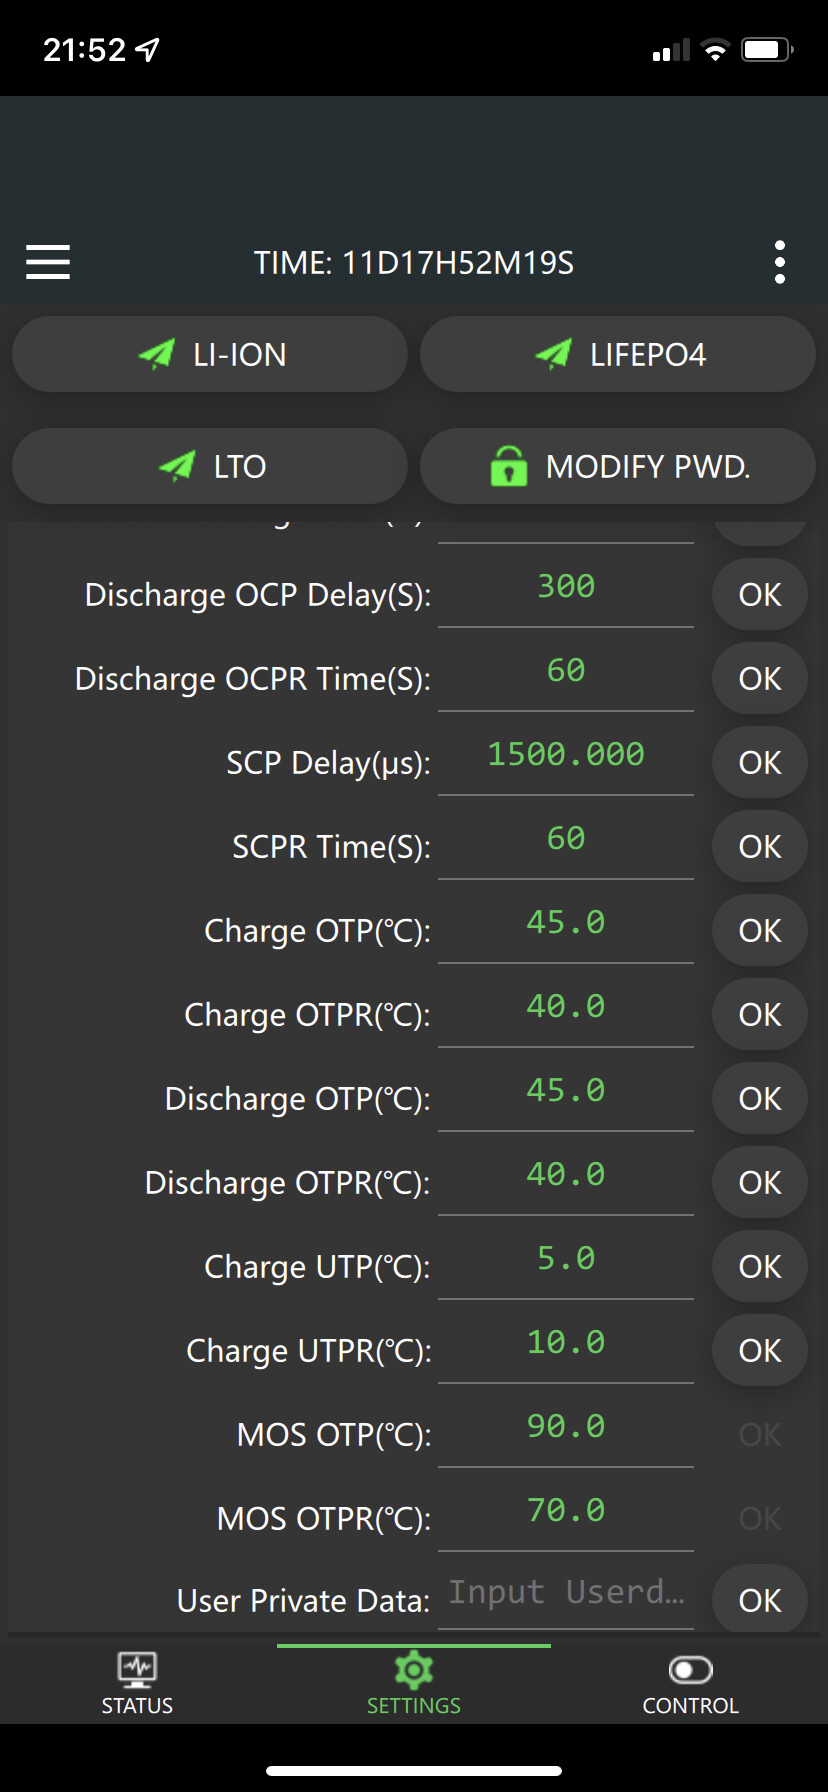Open the hamburger menu
Viewport: 828px width, 1792px height.
tap(48, 262)
